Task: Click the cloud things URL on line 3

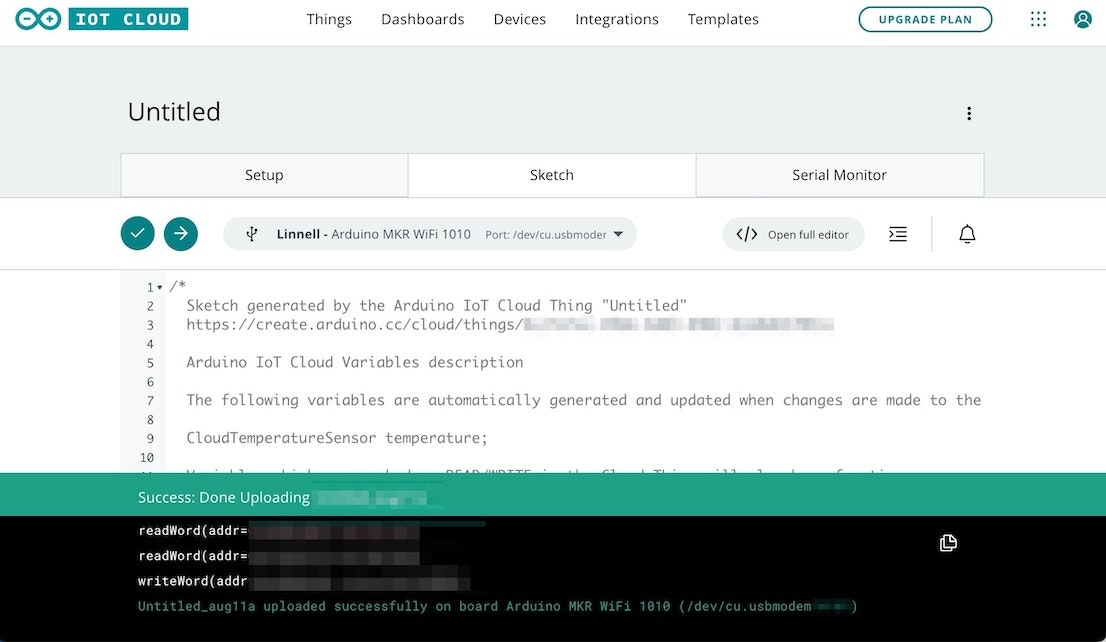Action: [x=510, y=325]
